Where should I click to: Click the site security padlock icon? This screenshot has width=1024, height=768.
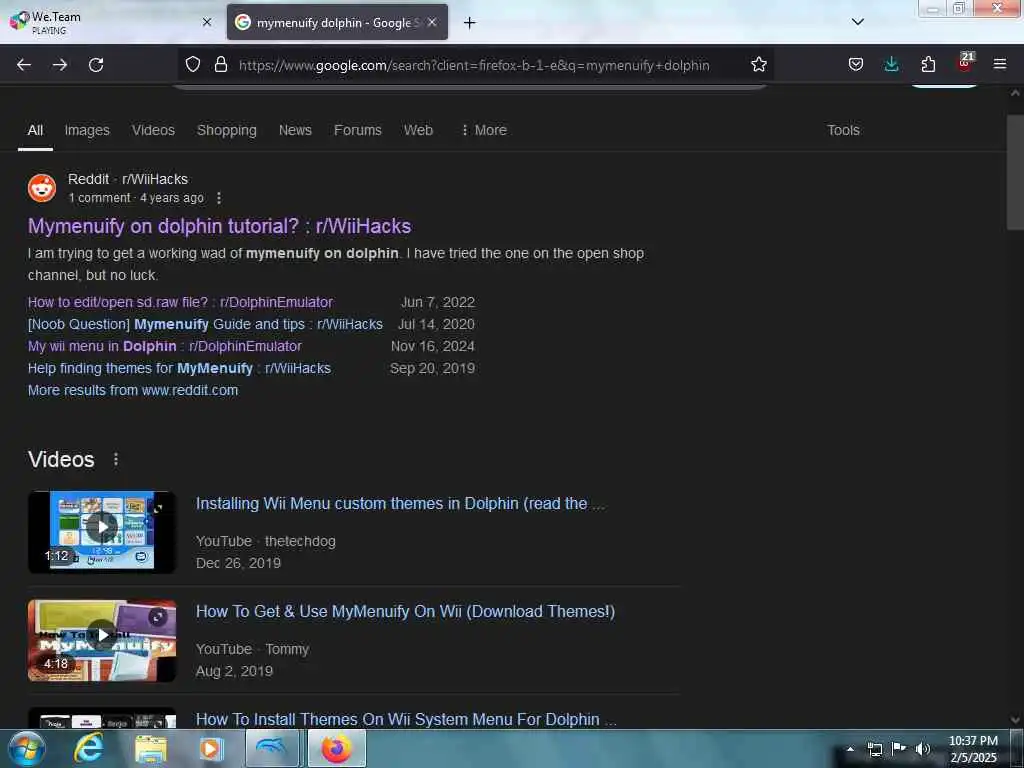coord(221,65)
